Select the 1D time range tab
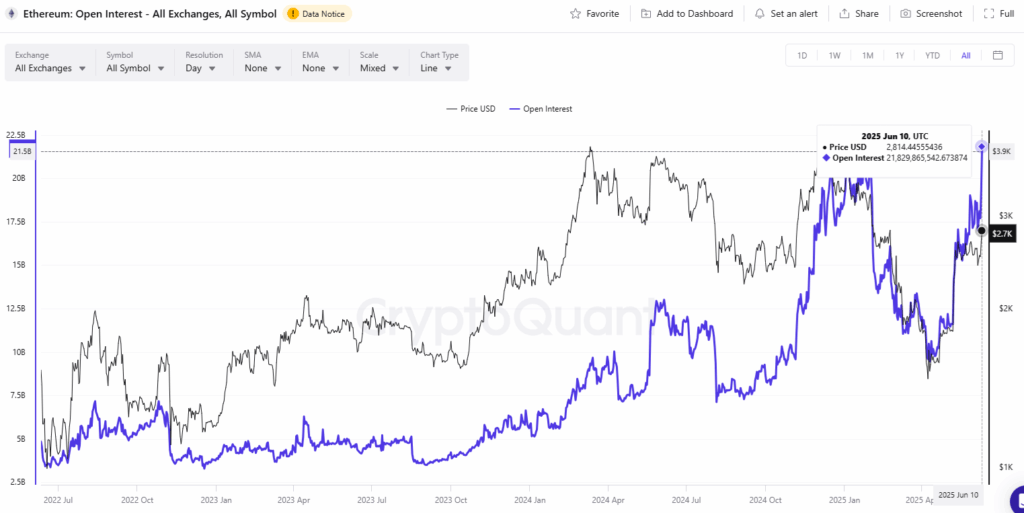Image resolution: width=1024 pixels, height=513 pixels. point(802,55)
